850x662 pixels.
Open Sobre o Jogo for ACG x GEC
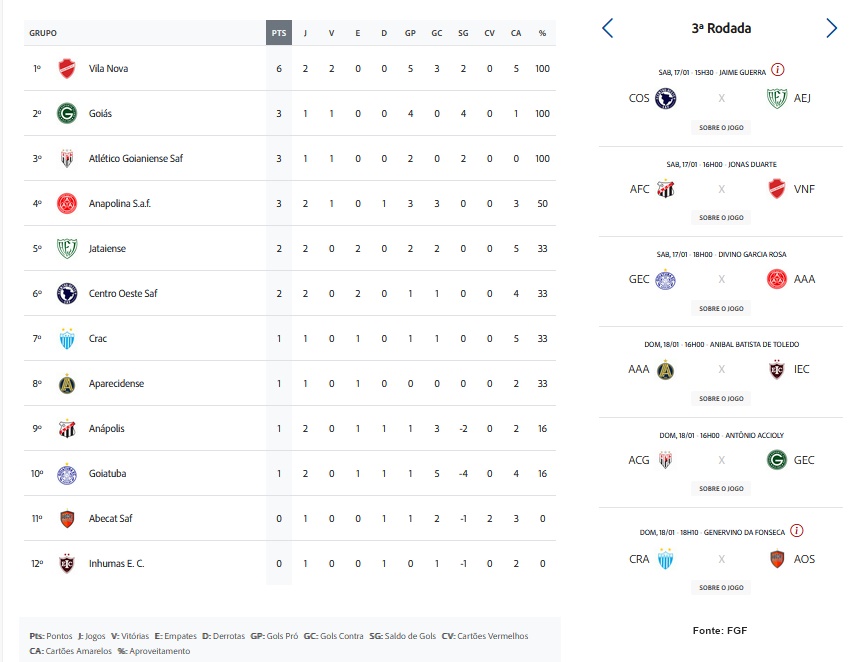coord(721,488)
